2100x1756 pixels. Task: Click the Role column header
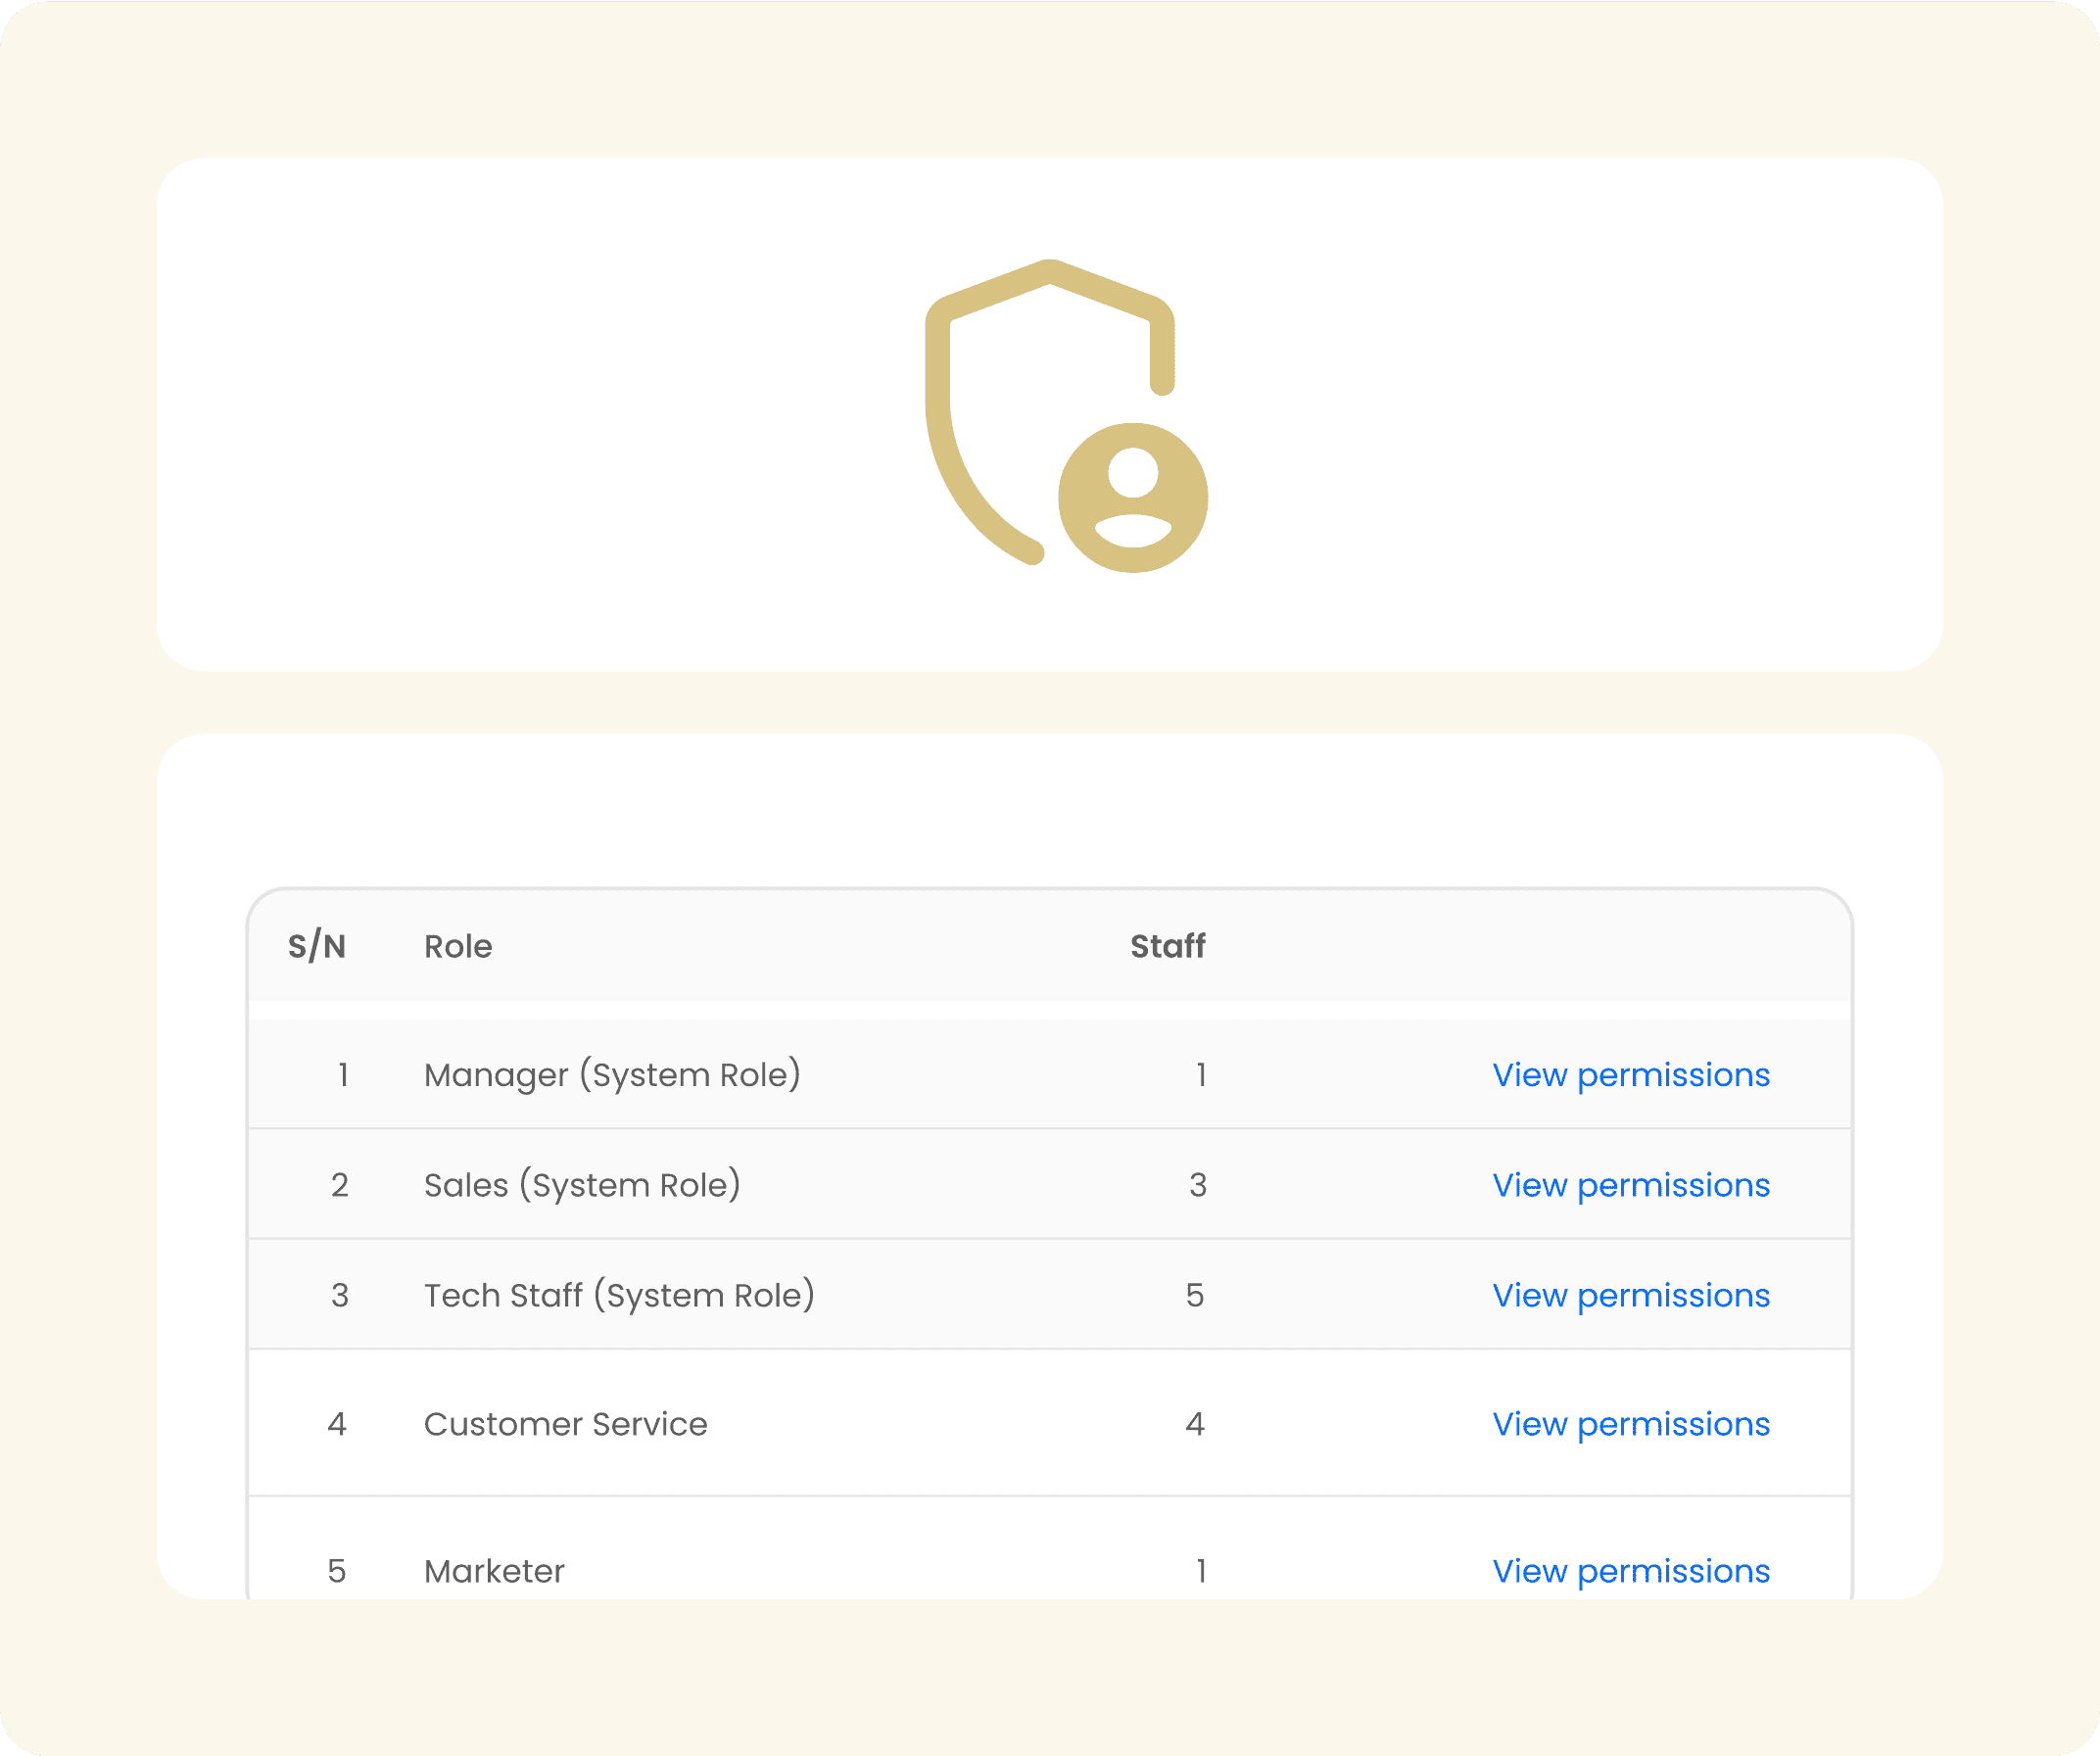click(x=458, y=946)
